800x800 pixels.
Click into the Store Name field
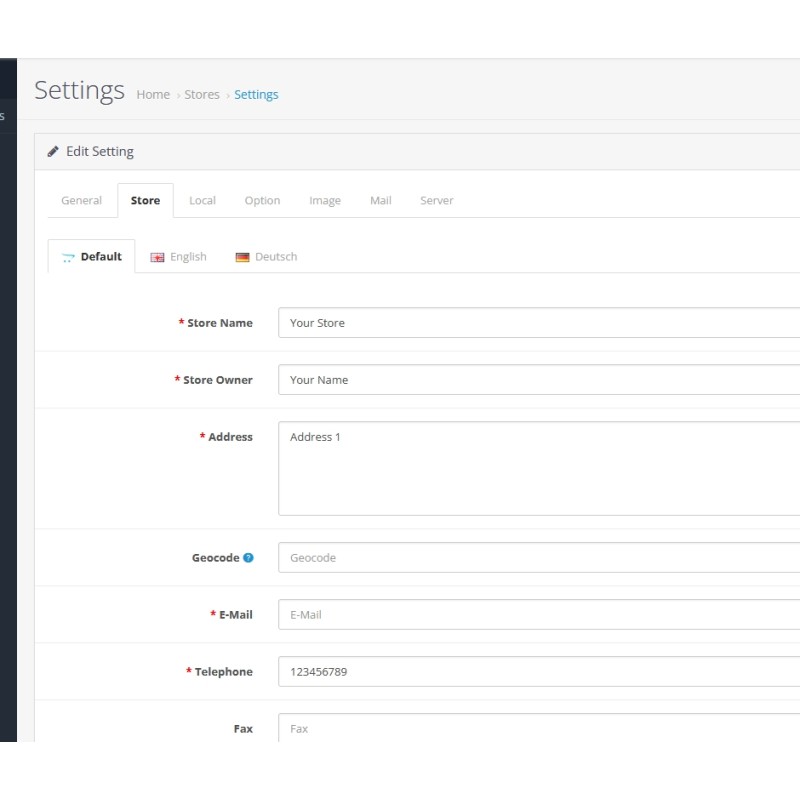540,323
